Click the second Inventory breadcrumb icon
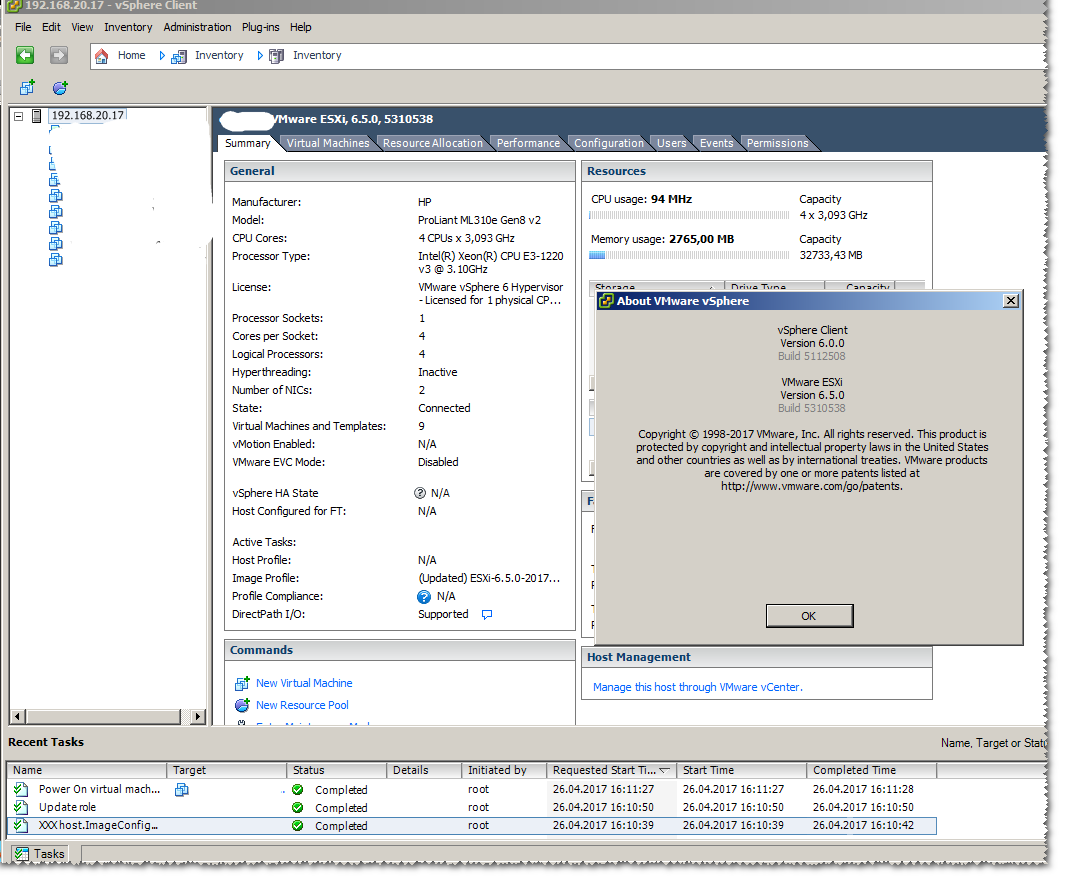The image size is (1065, 882). point(276,56)
